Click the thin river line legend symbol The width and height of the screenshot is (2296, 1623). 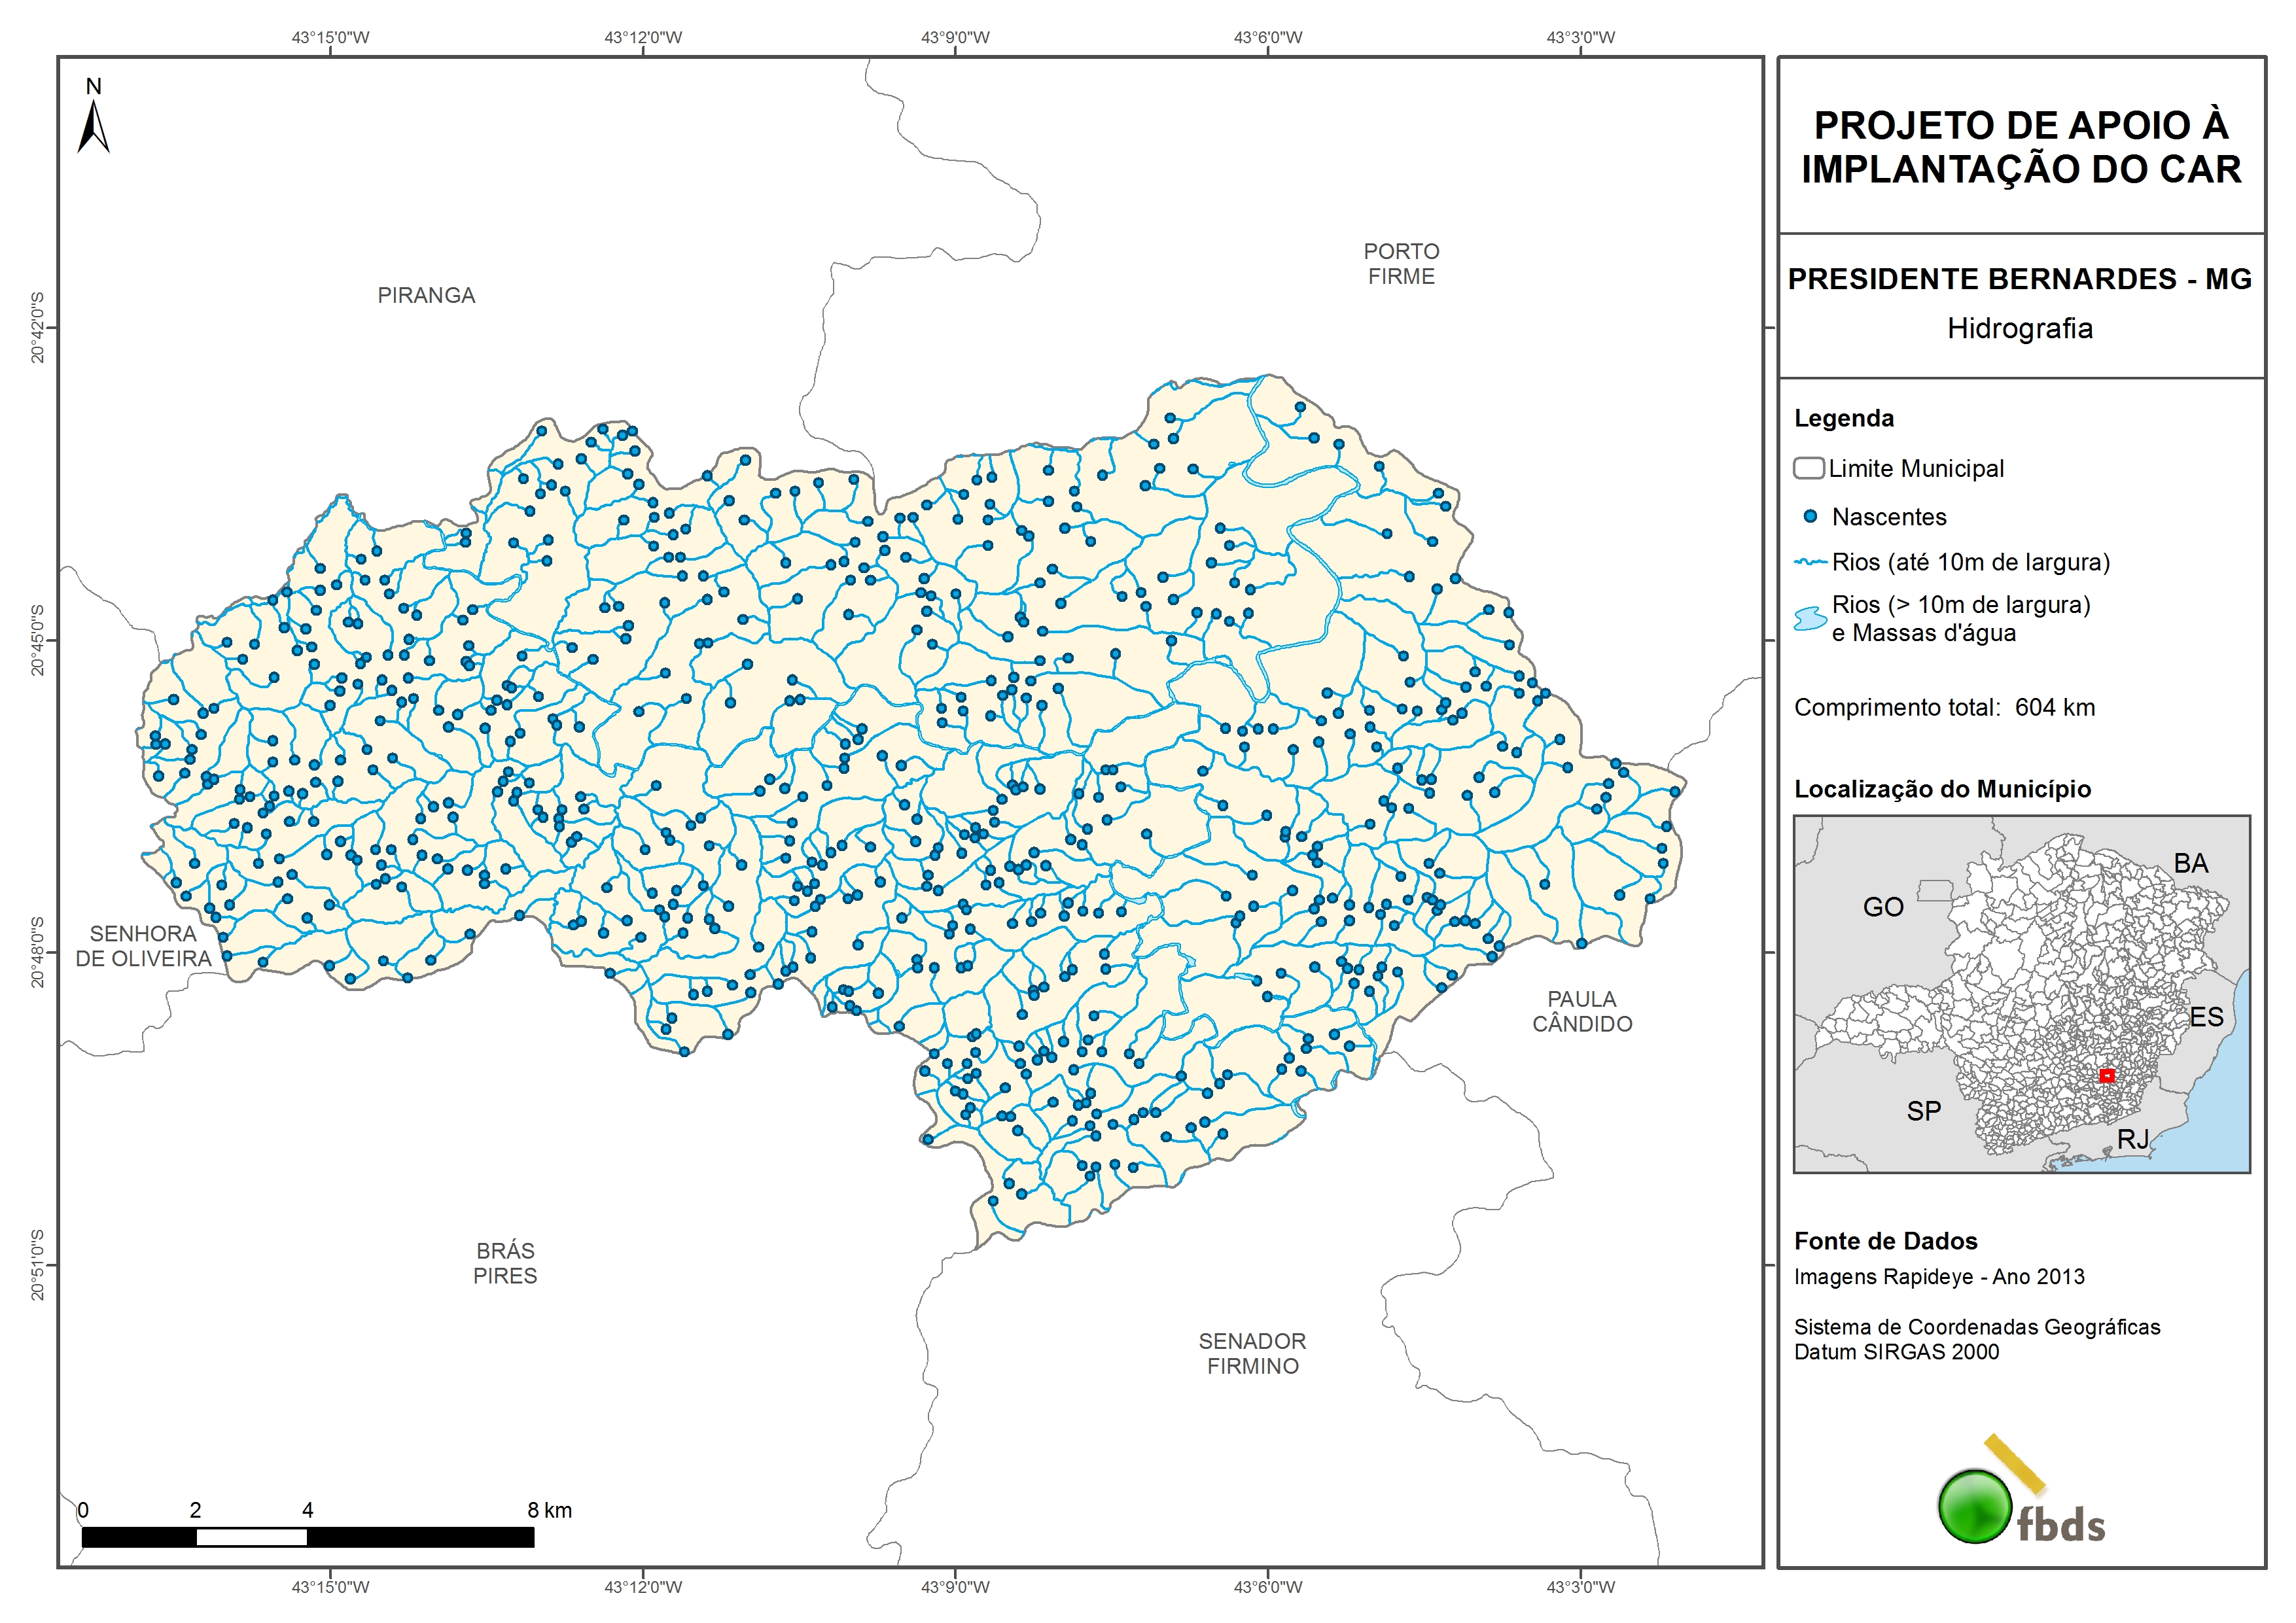pos(1810,563)
